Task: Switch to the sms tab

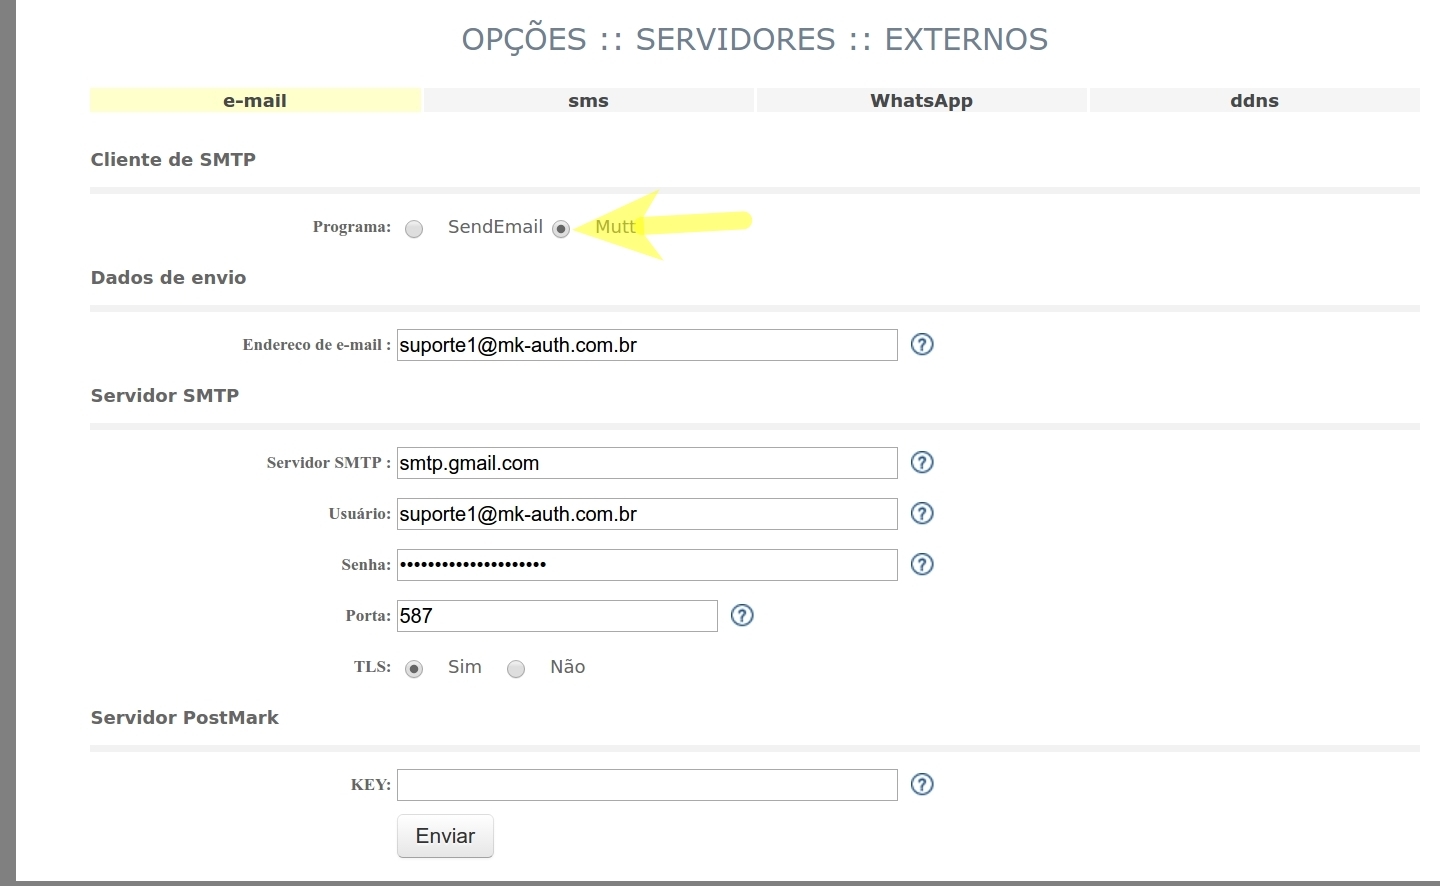Action: [x=588, y=101]
